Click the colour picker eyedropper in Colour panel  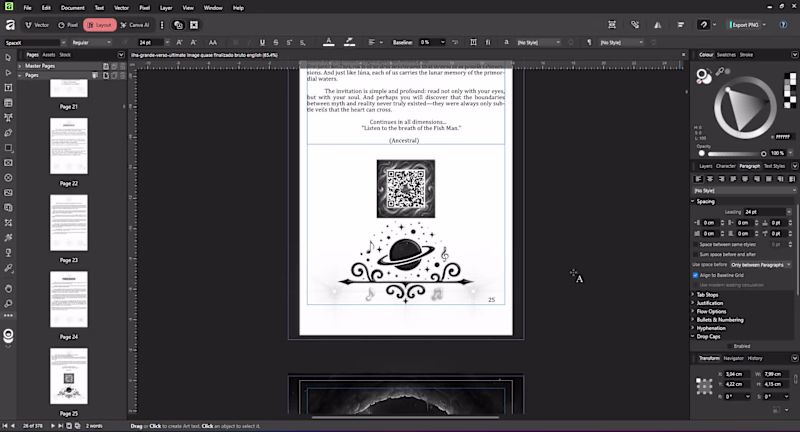pos(720,72)
